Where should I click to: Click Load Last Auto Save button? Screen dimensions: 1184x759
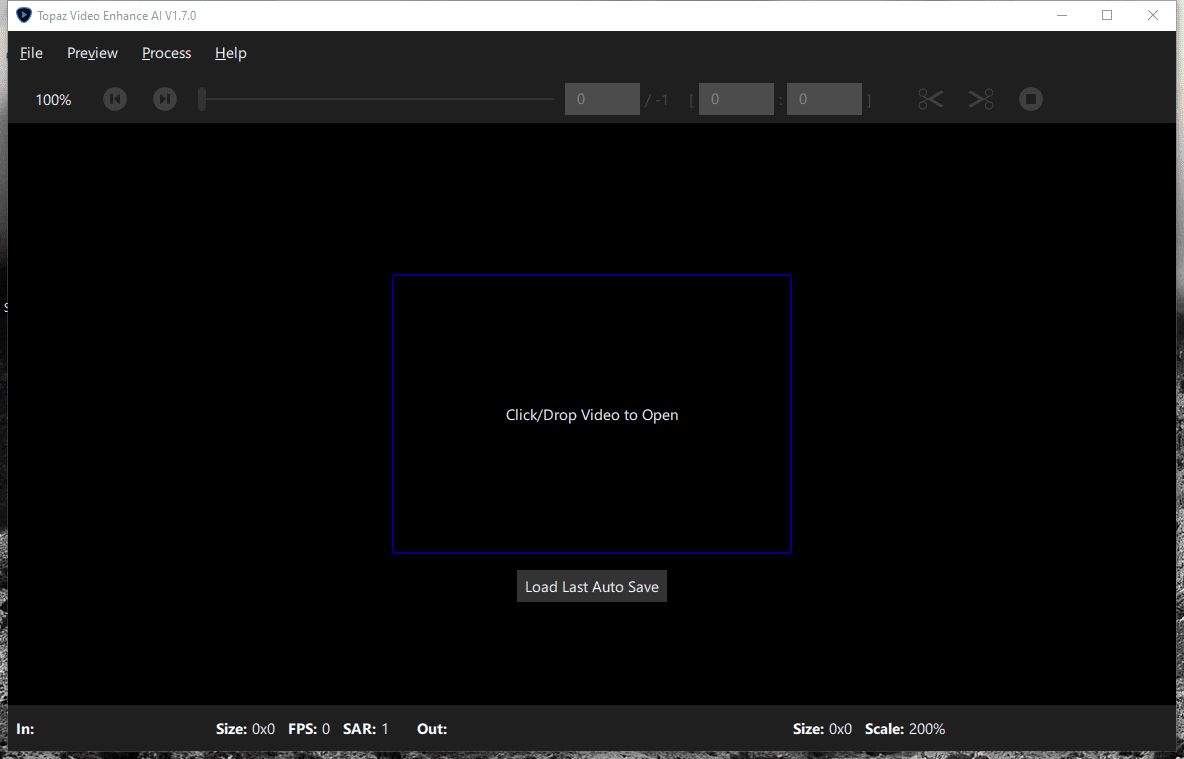pos(592,586)
